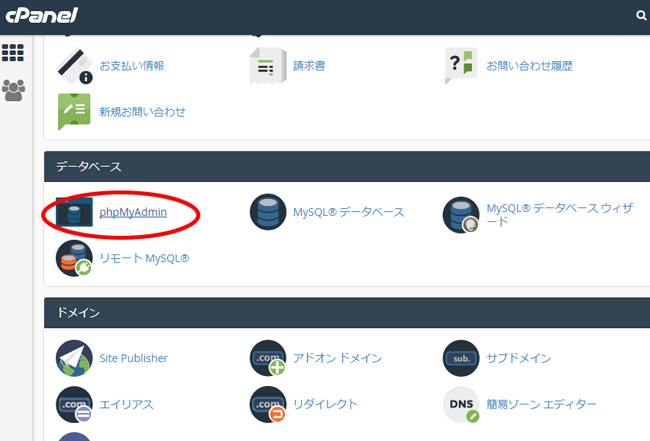
Task: Open the home grid icon in sidebar
Action: point(13,53)
